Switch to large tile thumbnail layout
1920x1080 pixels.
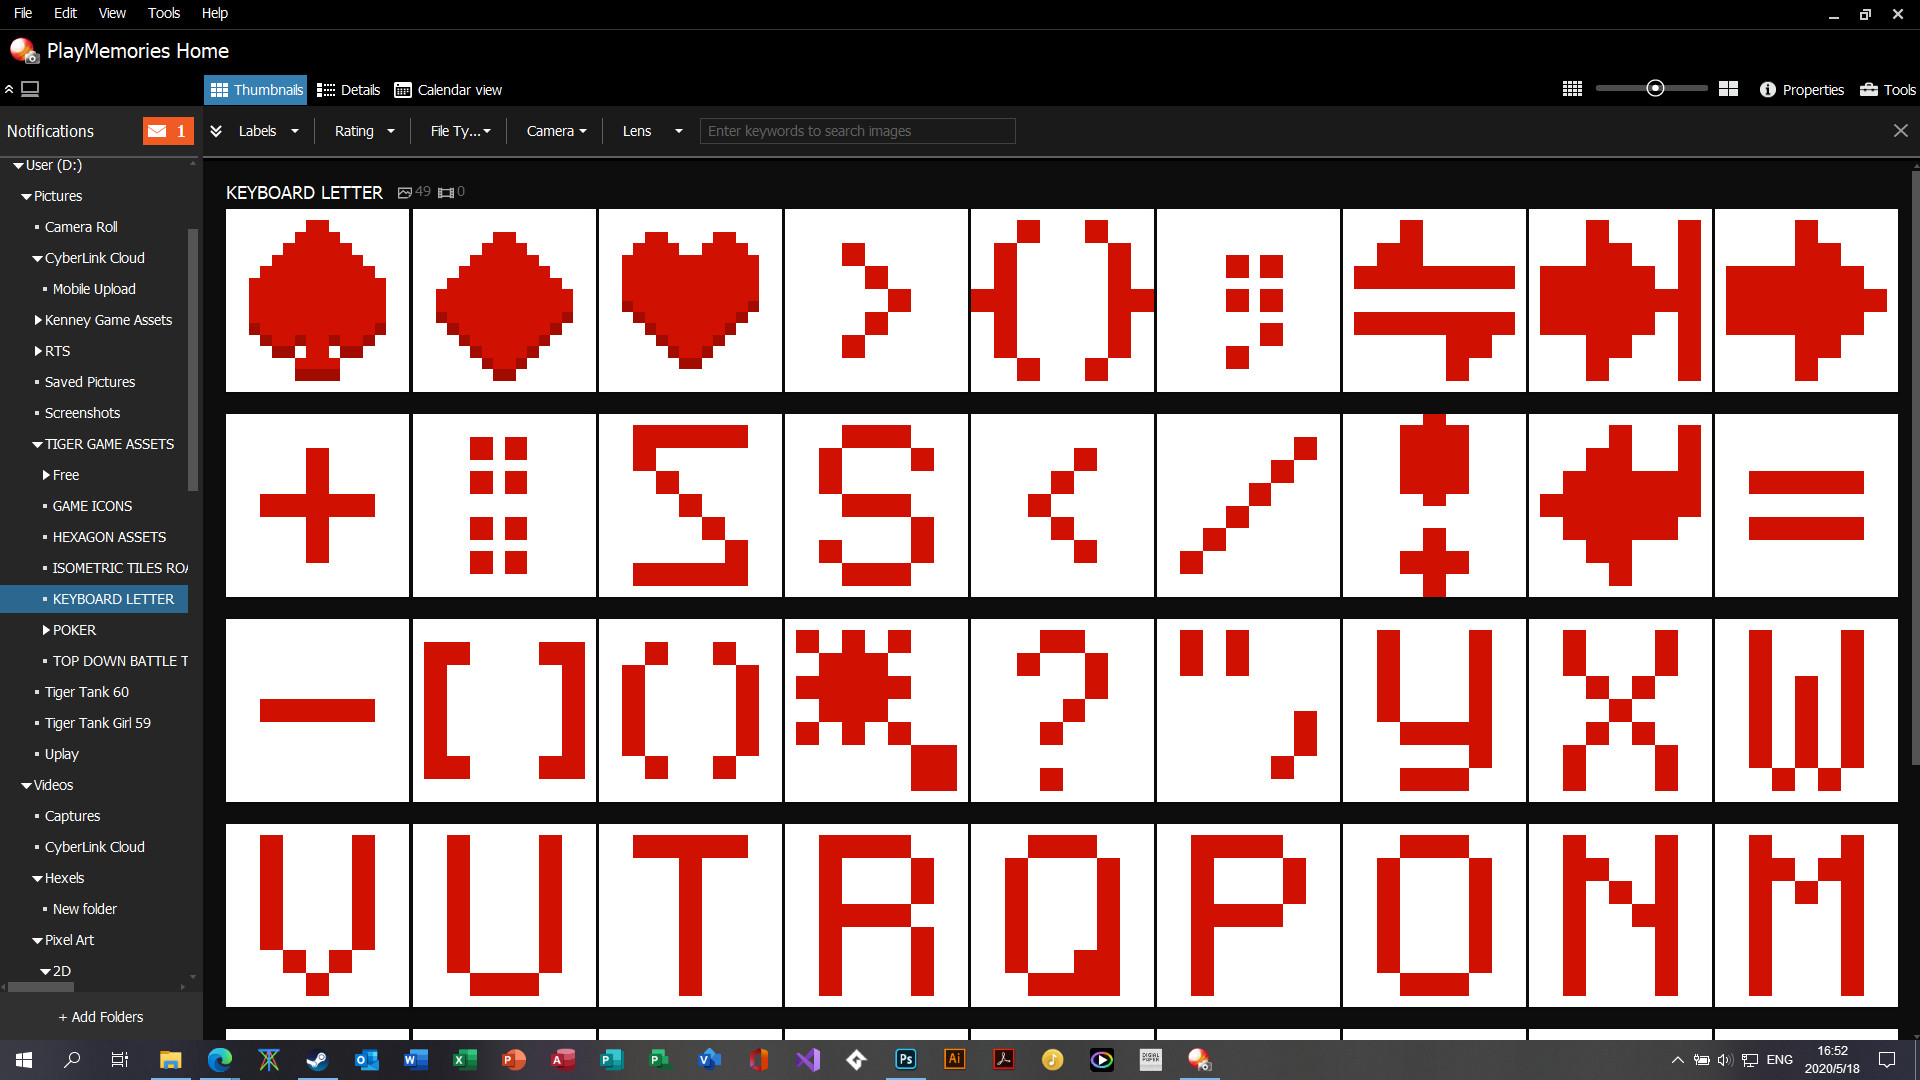click(x=1728, y=89)
